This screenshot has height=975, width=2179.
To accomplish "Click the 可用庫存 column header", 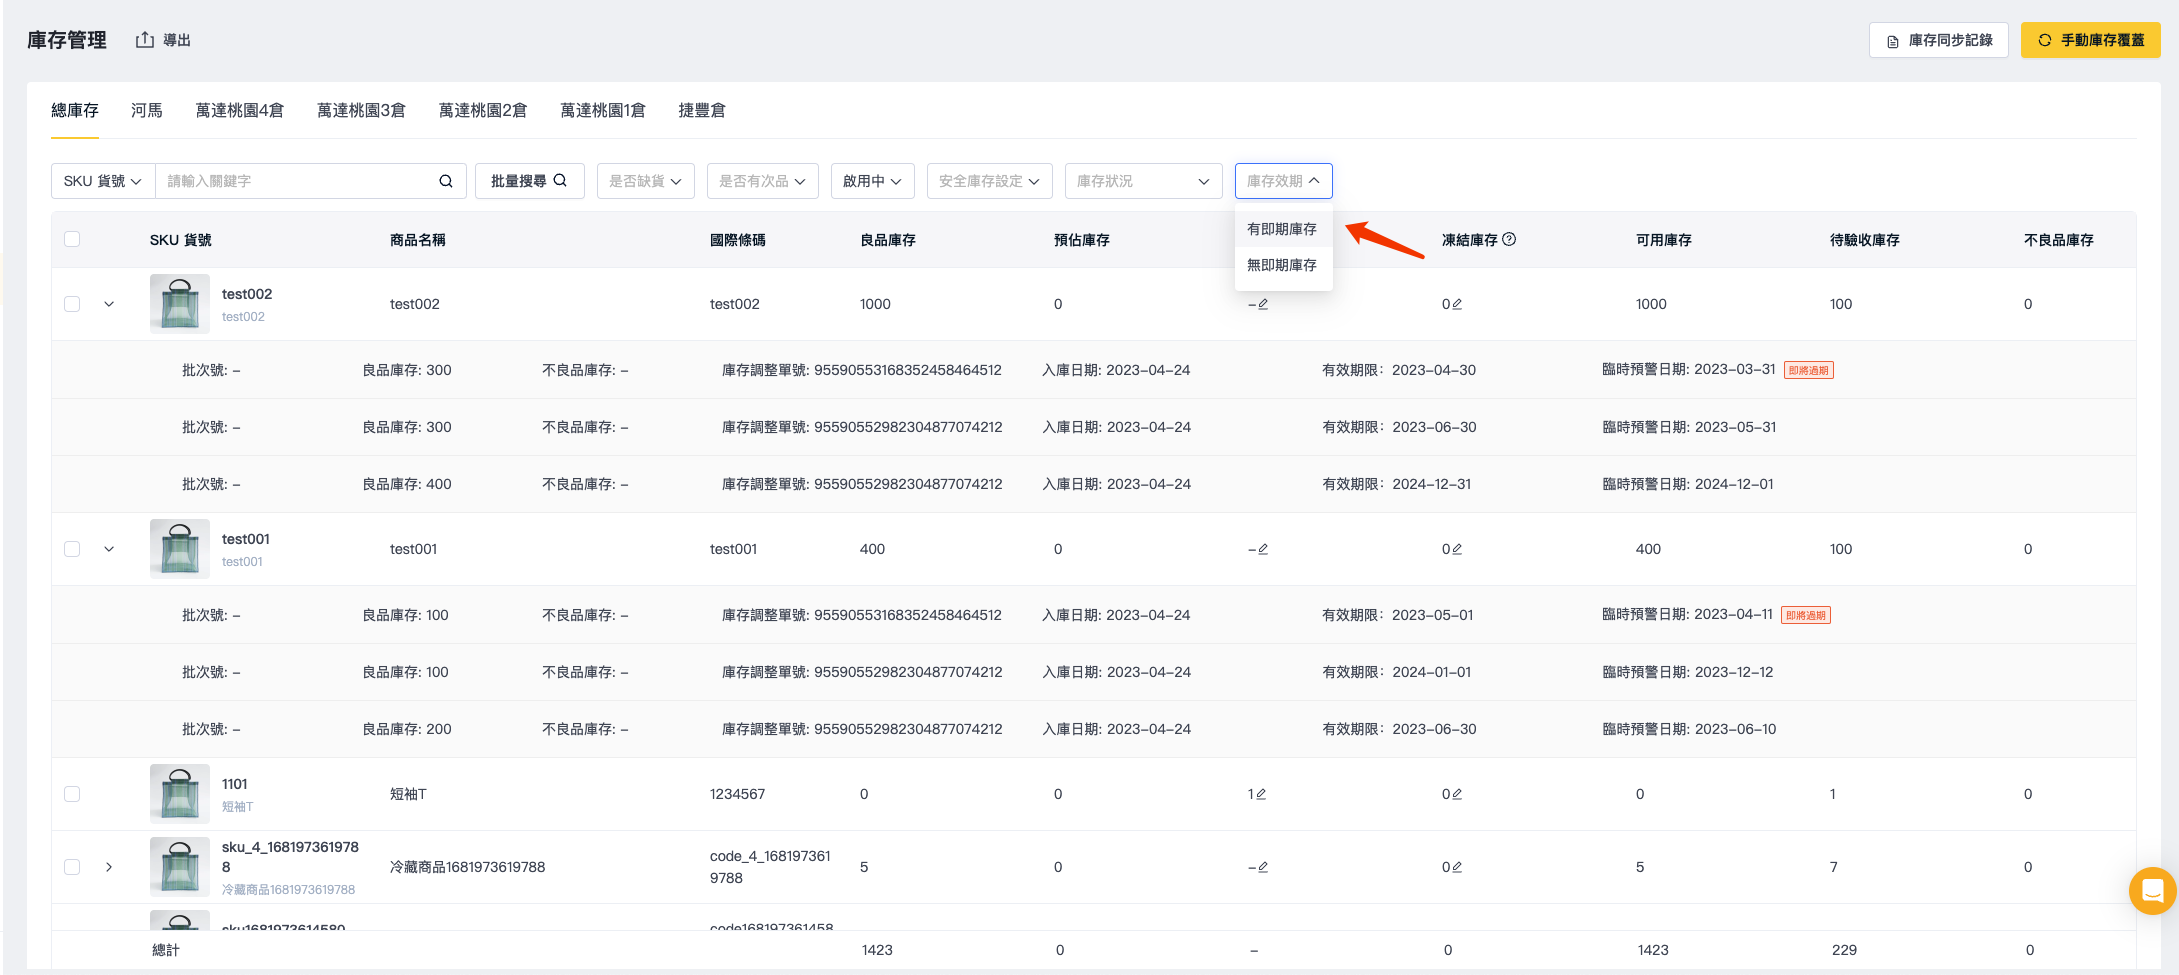I will 1664,240.
